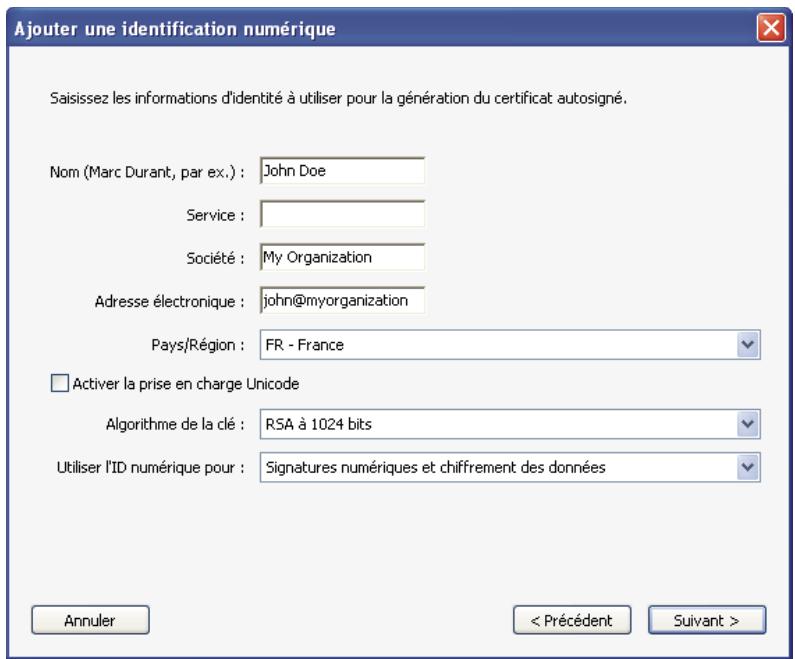The width and height of the screenshot is (795, 659).
Task: Click the Société field with My Organization
Action: pos(342,257)
